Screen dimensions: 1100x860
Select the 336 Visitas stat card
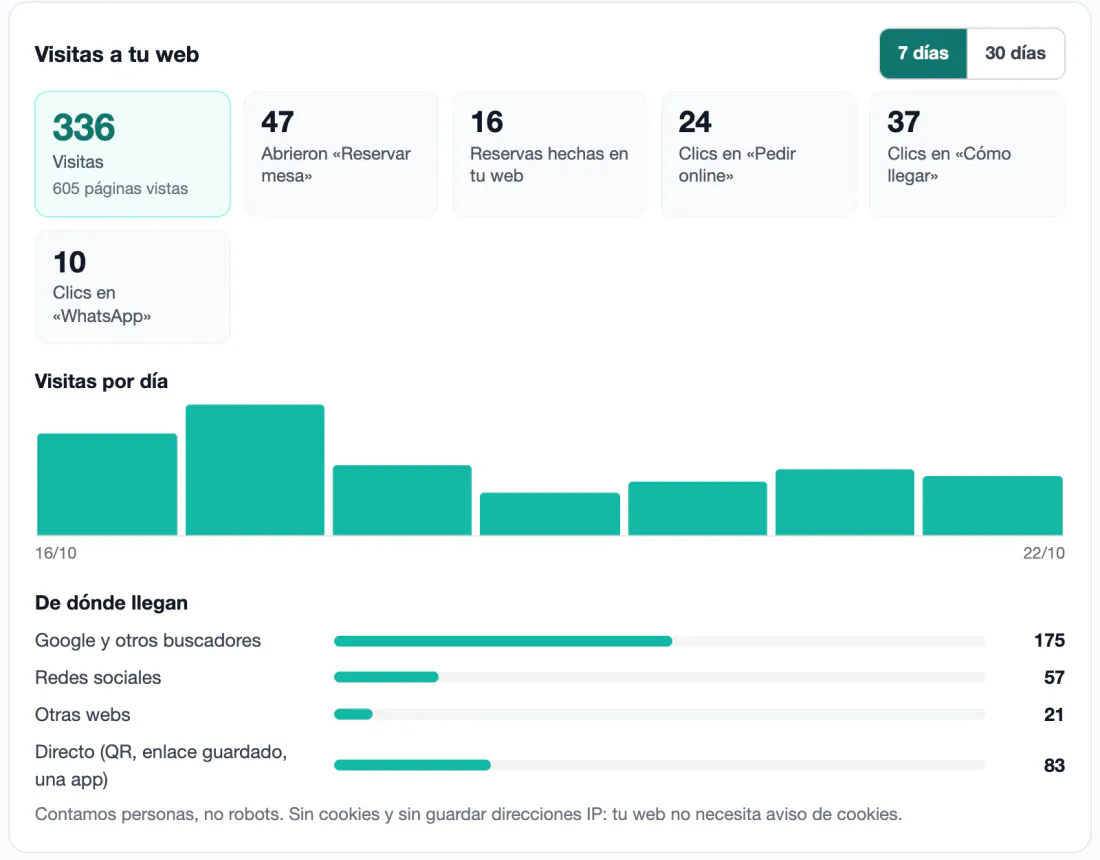(x=133, y=154)
